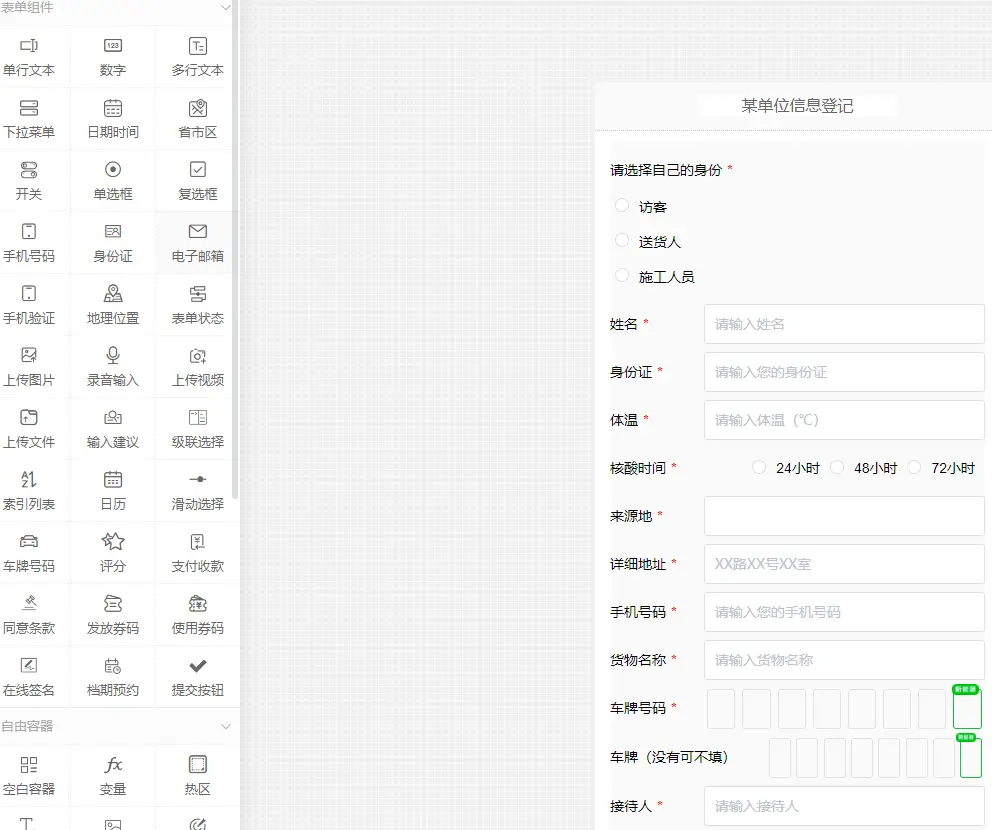This screenshot has height=830, width=992.
Task: Click the 地理位置 component icon
Action: coord(112,305)
